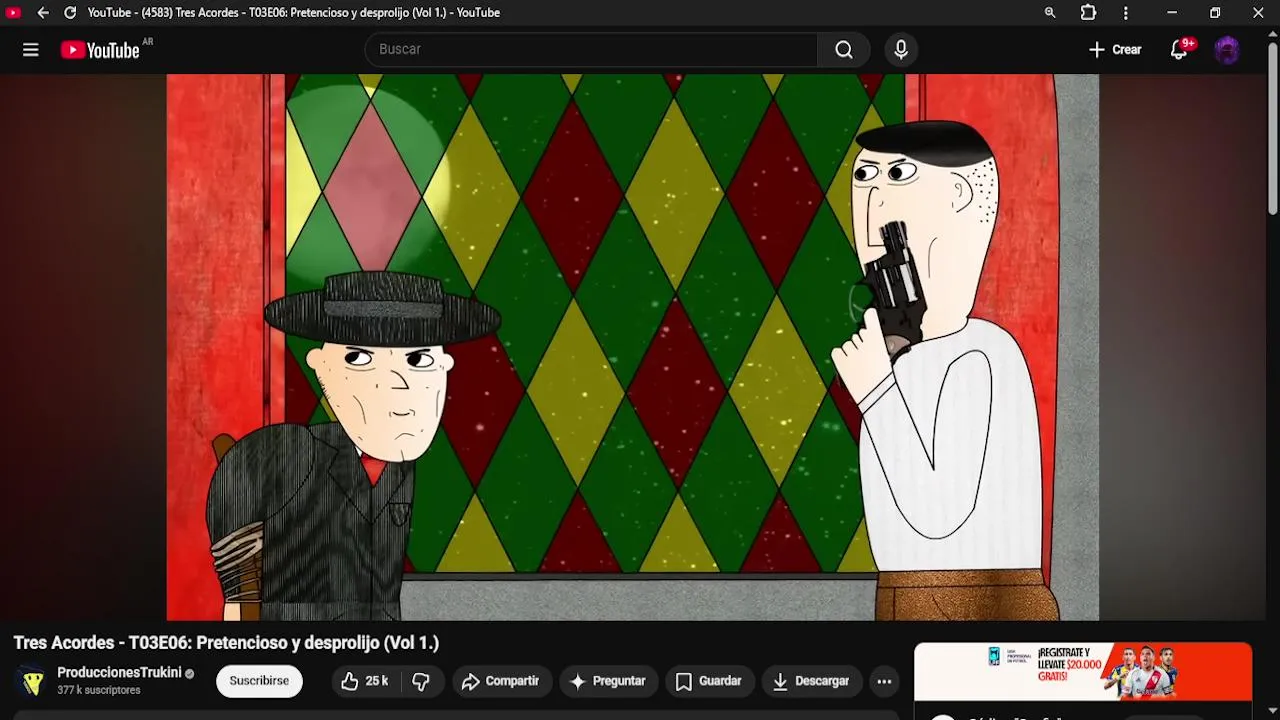Open the Crear create menu

pos(1115,50)
